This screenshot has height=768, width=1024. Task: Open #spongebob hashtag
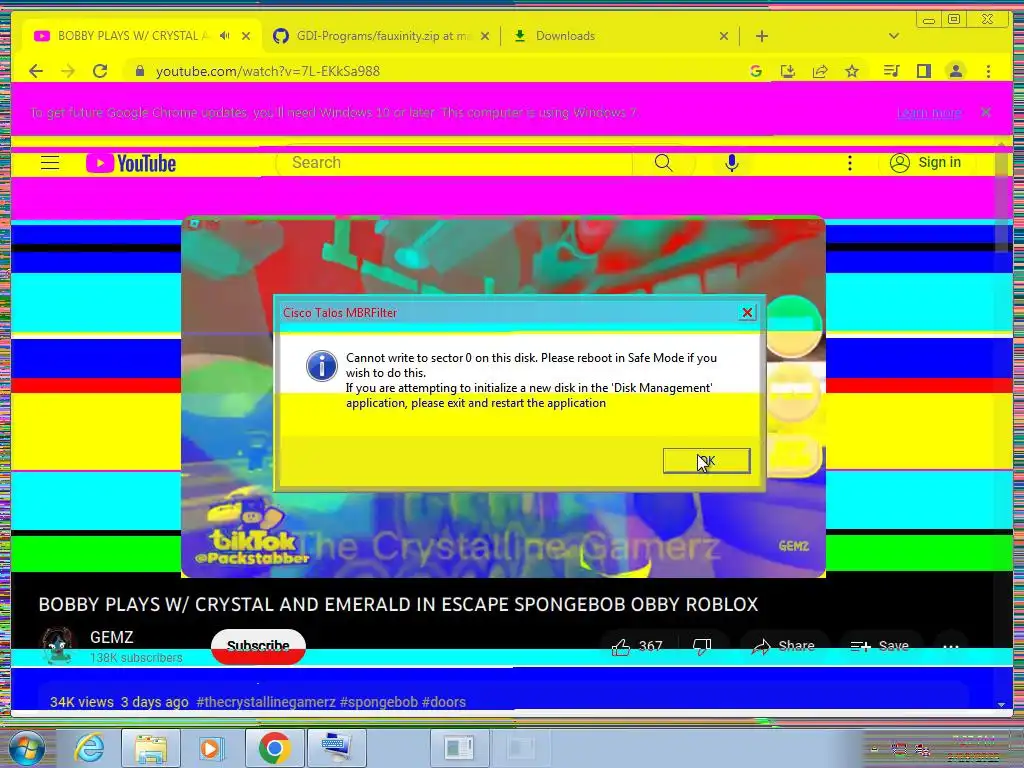coord(379,702)
